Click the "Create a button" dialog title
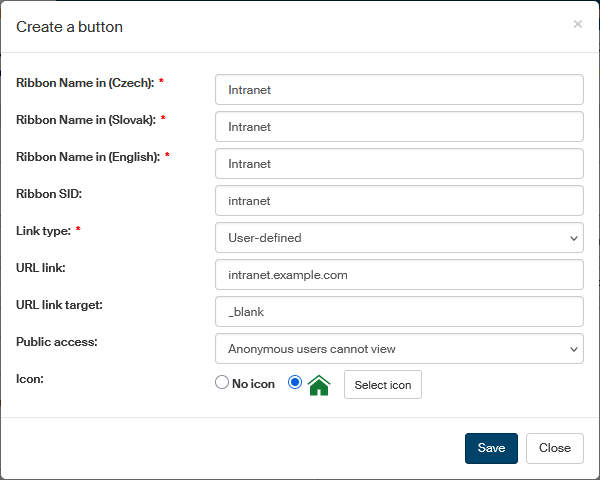This screenshot has height=480, width=600. pos(69,27)
